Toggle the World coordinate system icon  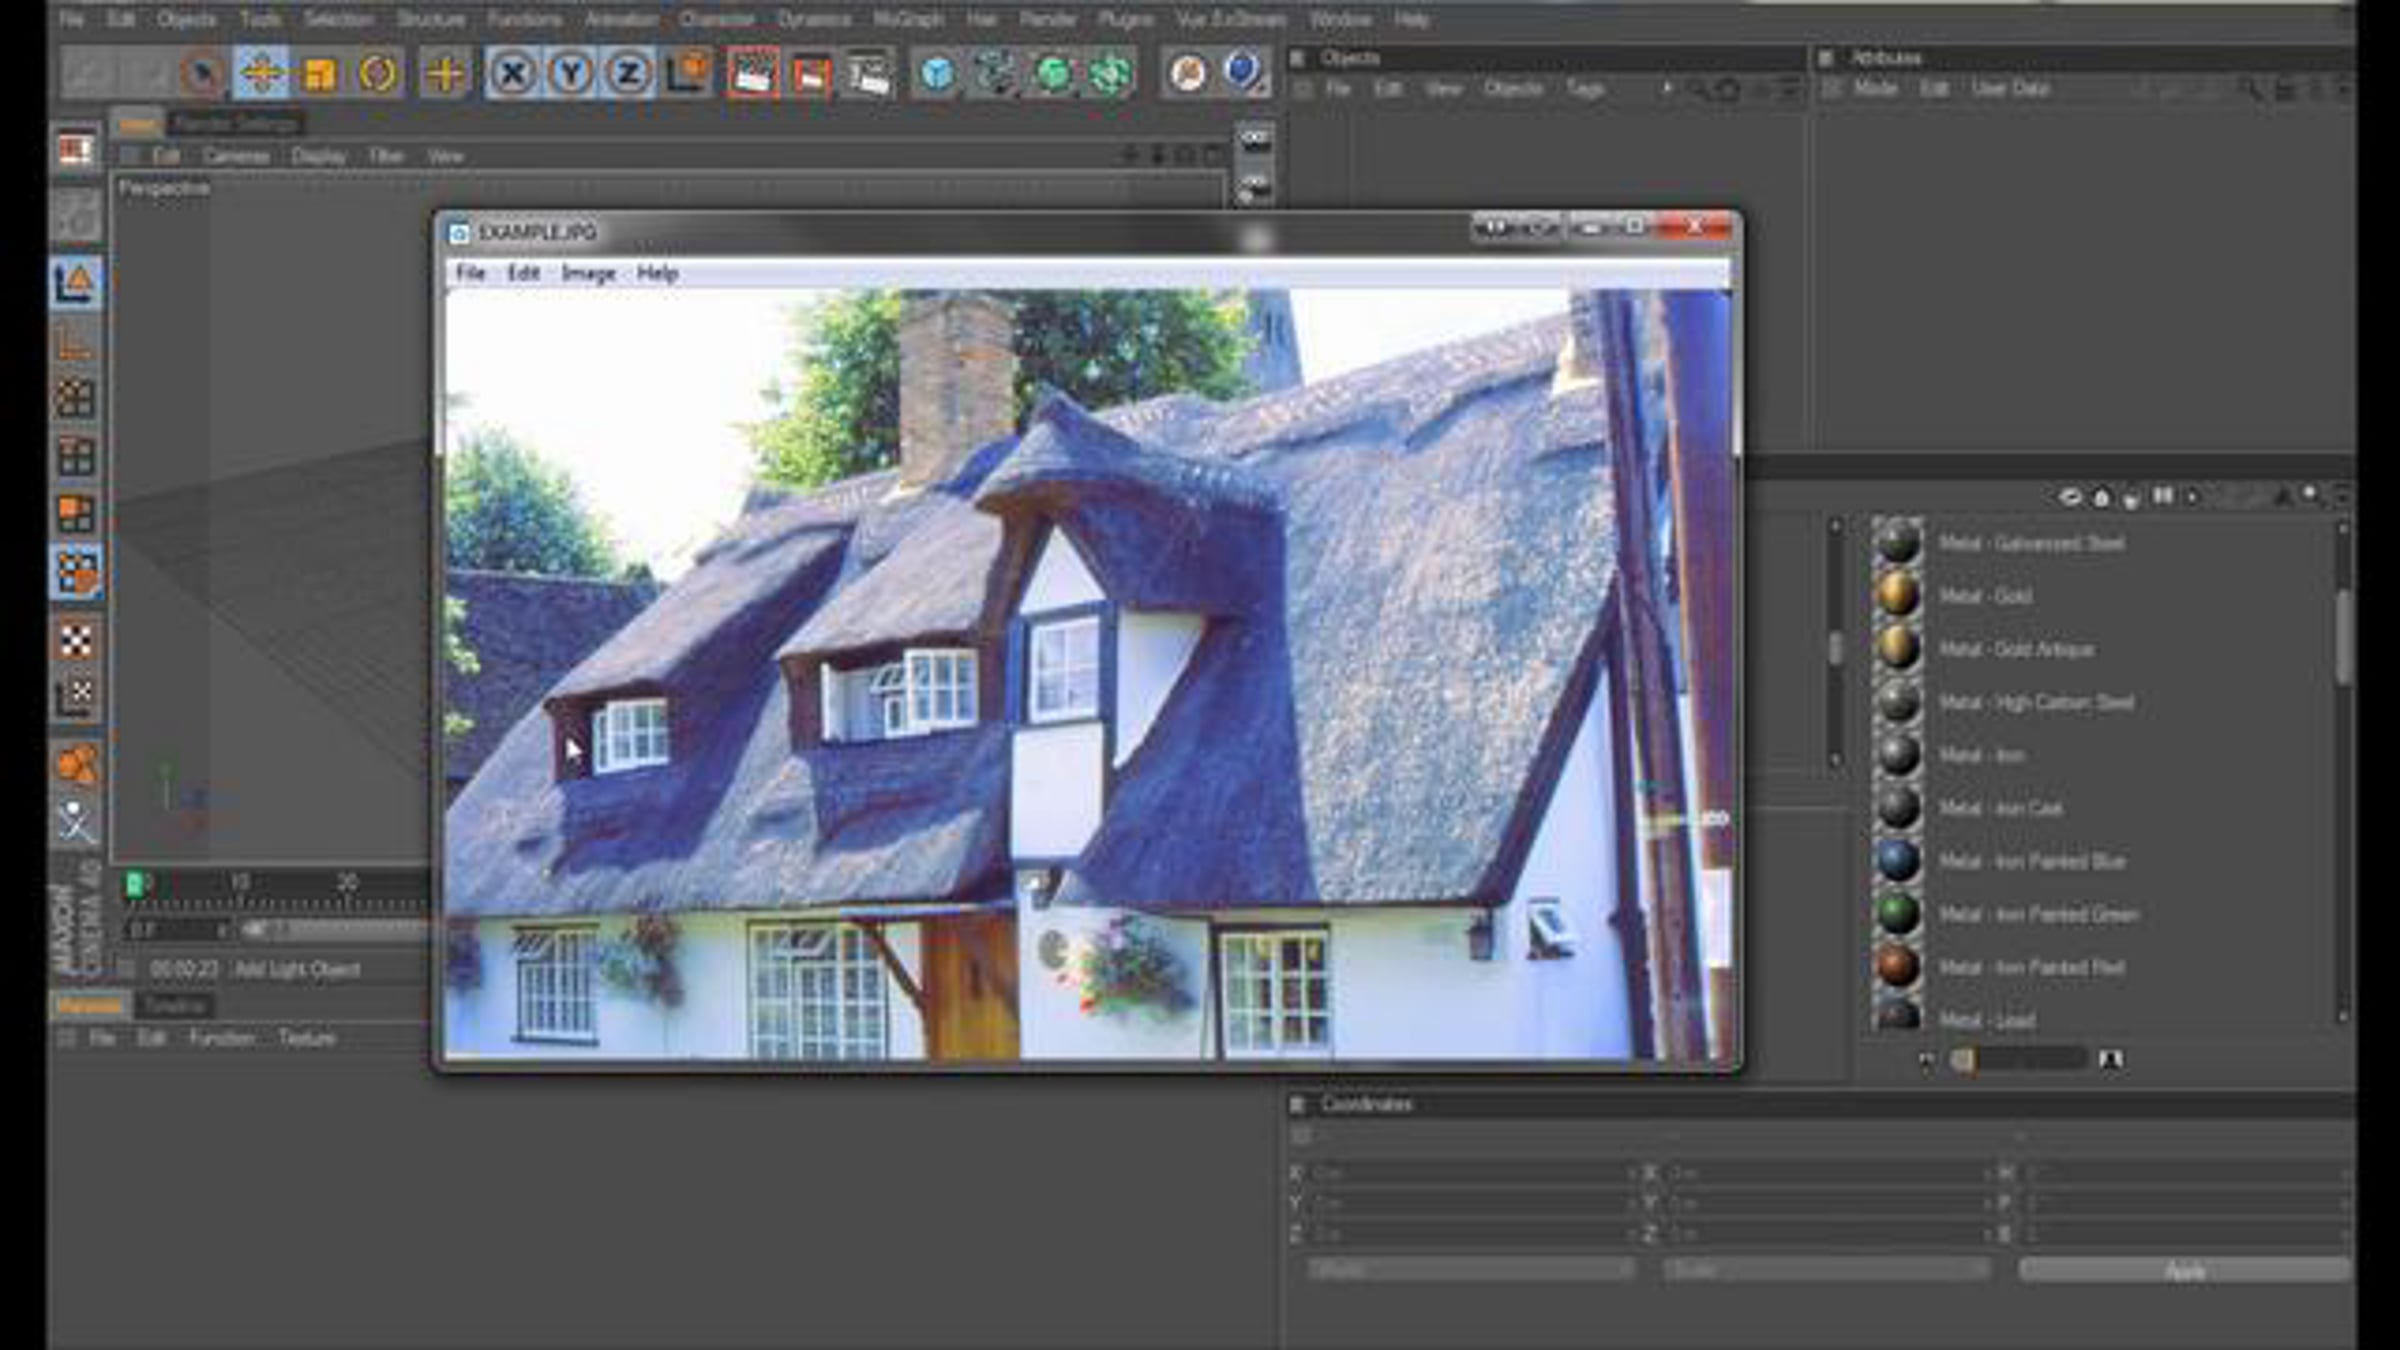pyautogui.click(x=688, y=73)
